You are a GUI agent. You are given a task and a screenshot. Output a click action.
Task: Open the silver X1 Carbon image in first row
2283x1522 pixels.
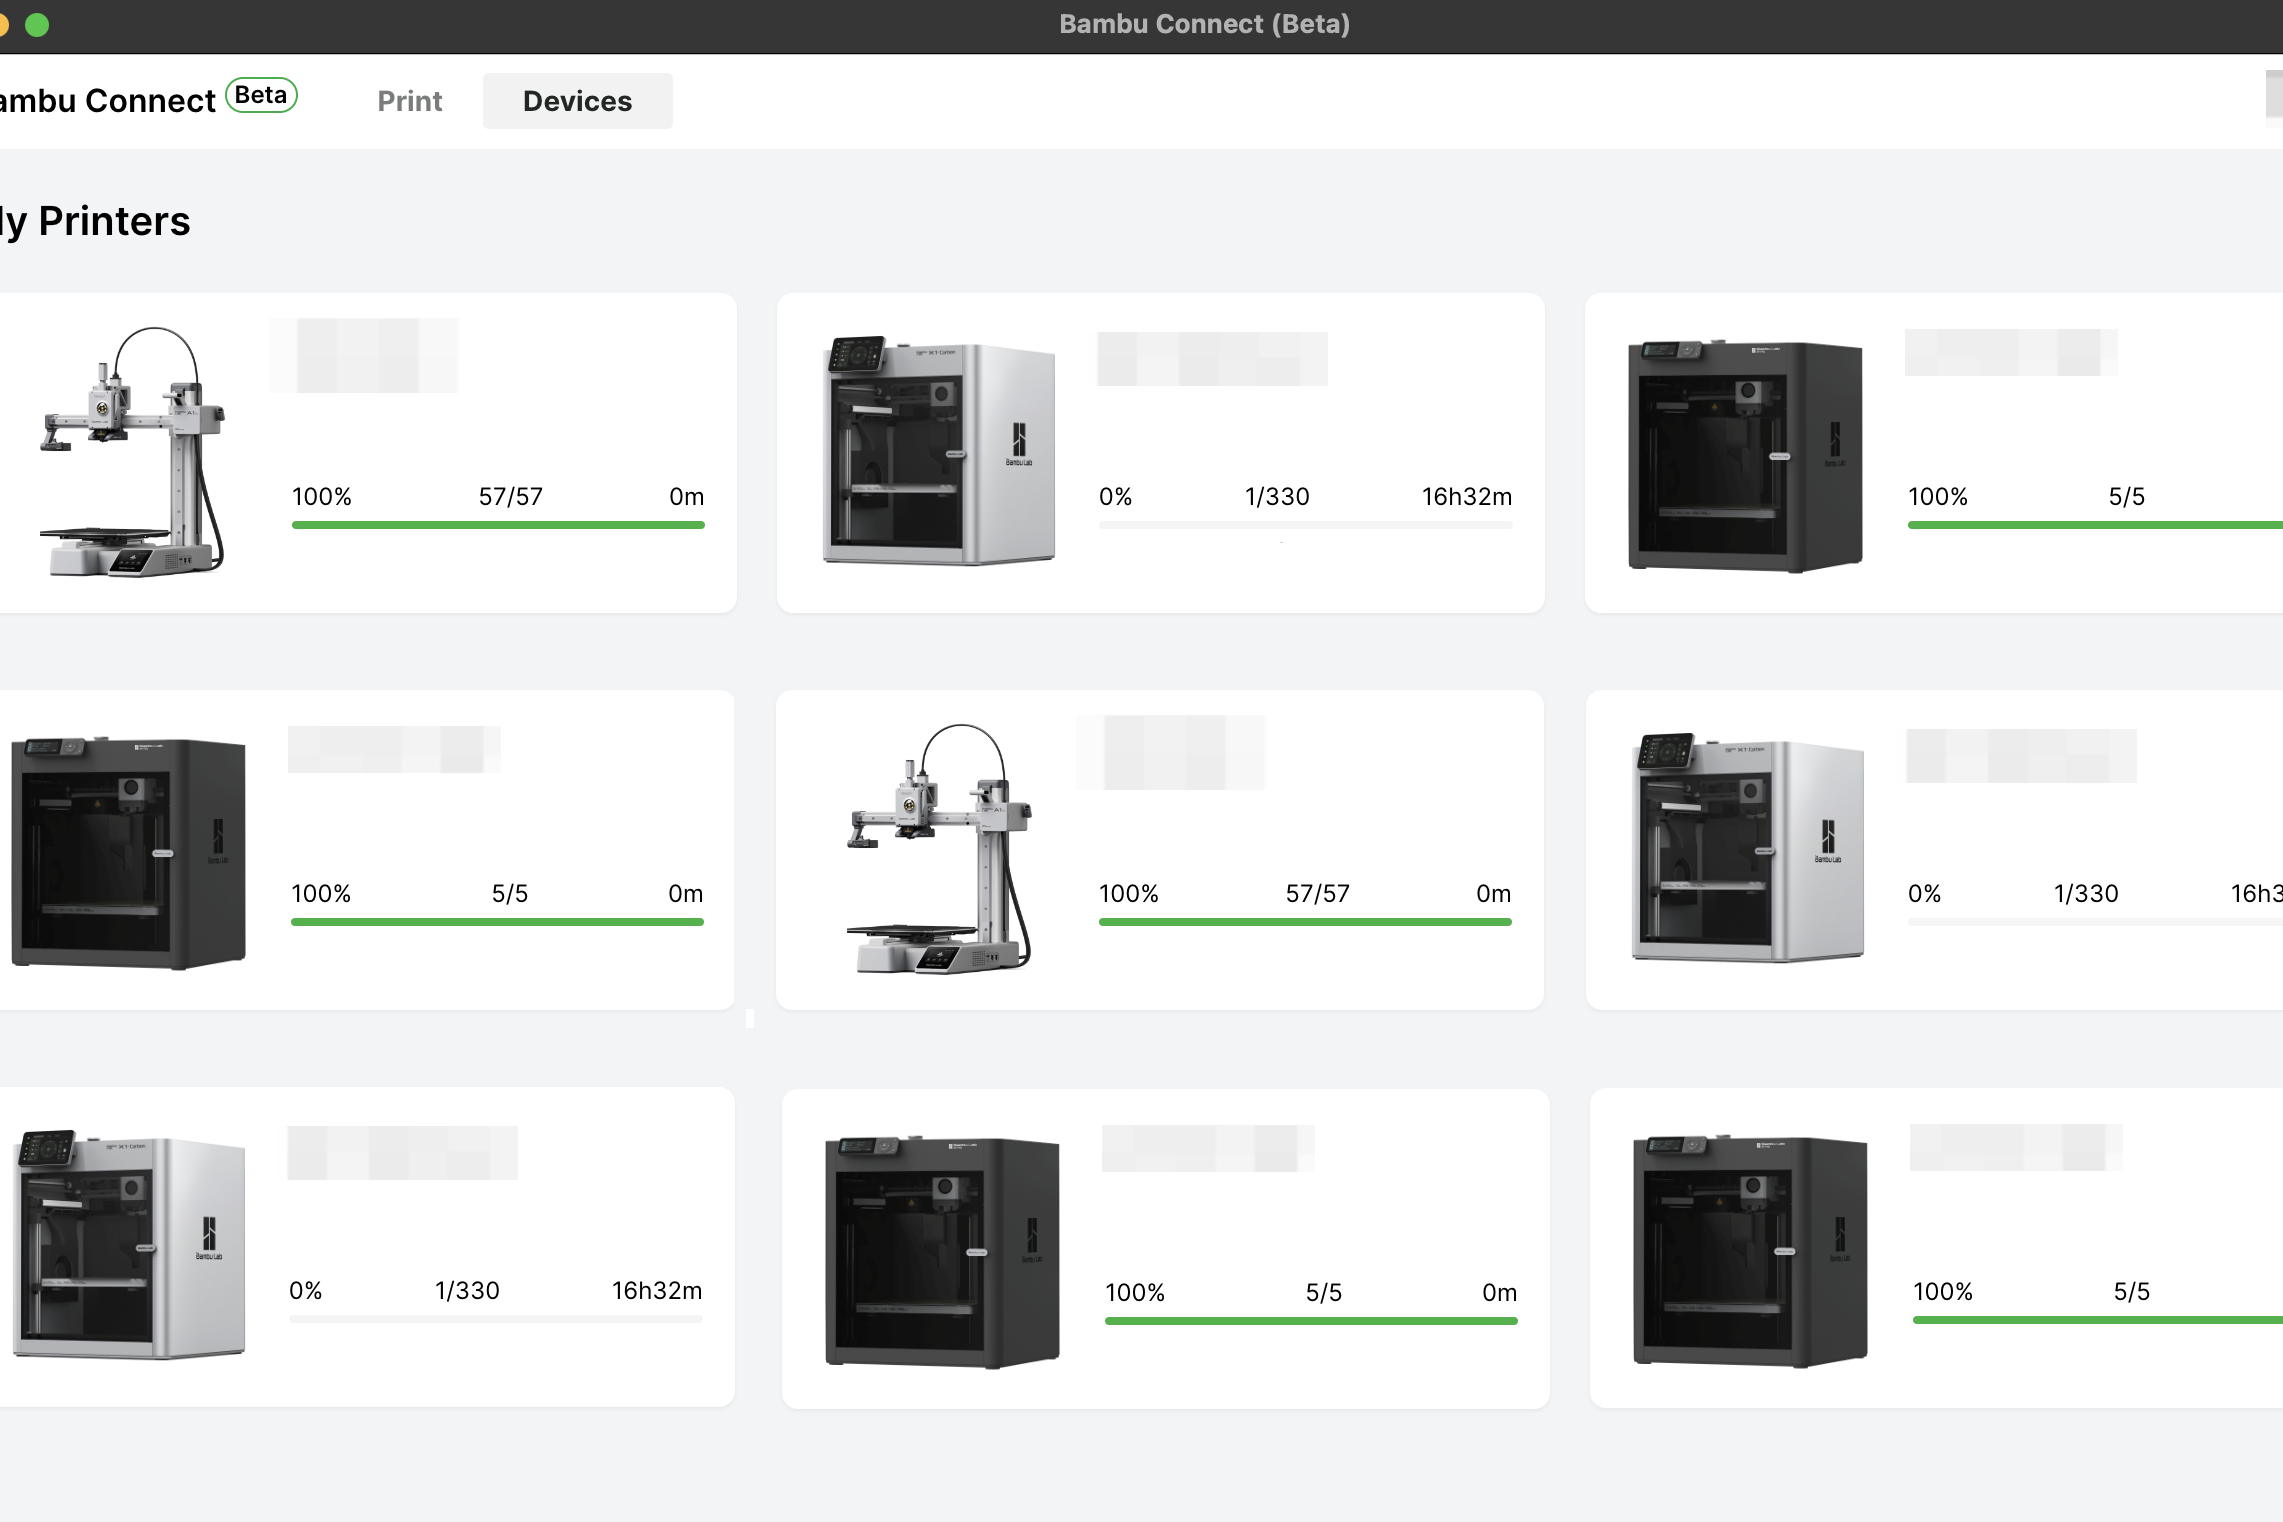pos(938,451)
